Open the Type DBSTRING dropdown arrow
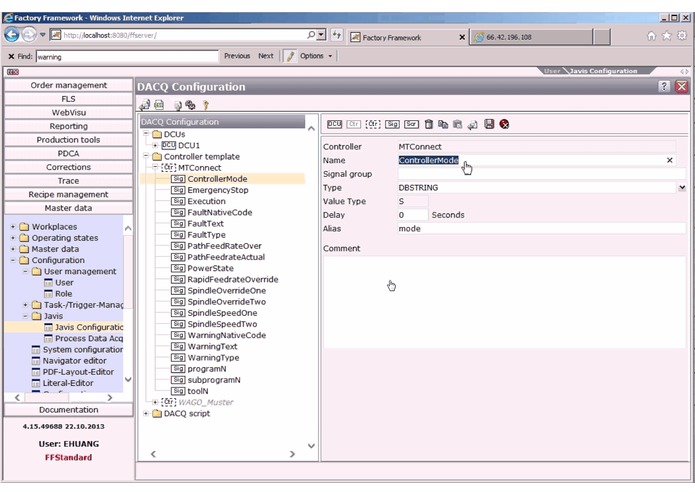Viewport: 695px width, 494px height. (682, 188)
